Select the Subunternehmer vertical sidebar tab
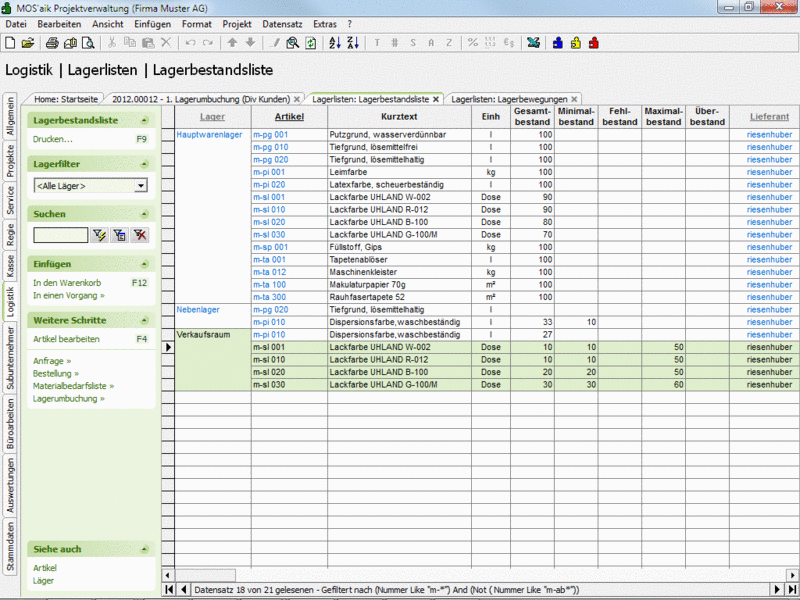The image size is (800, 600). click(10, 358)
